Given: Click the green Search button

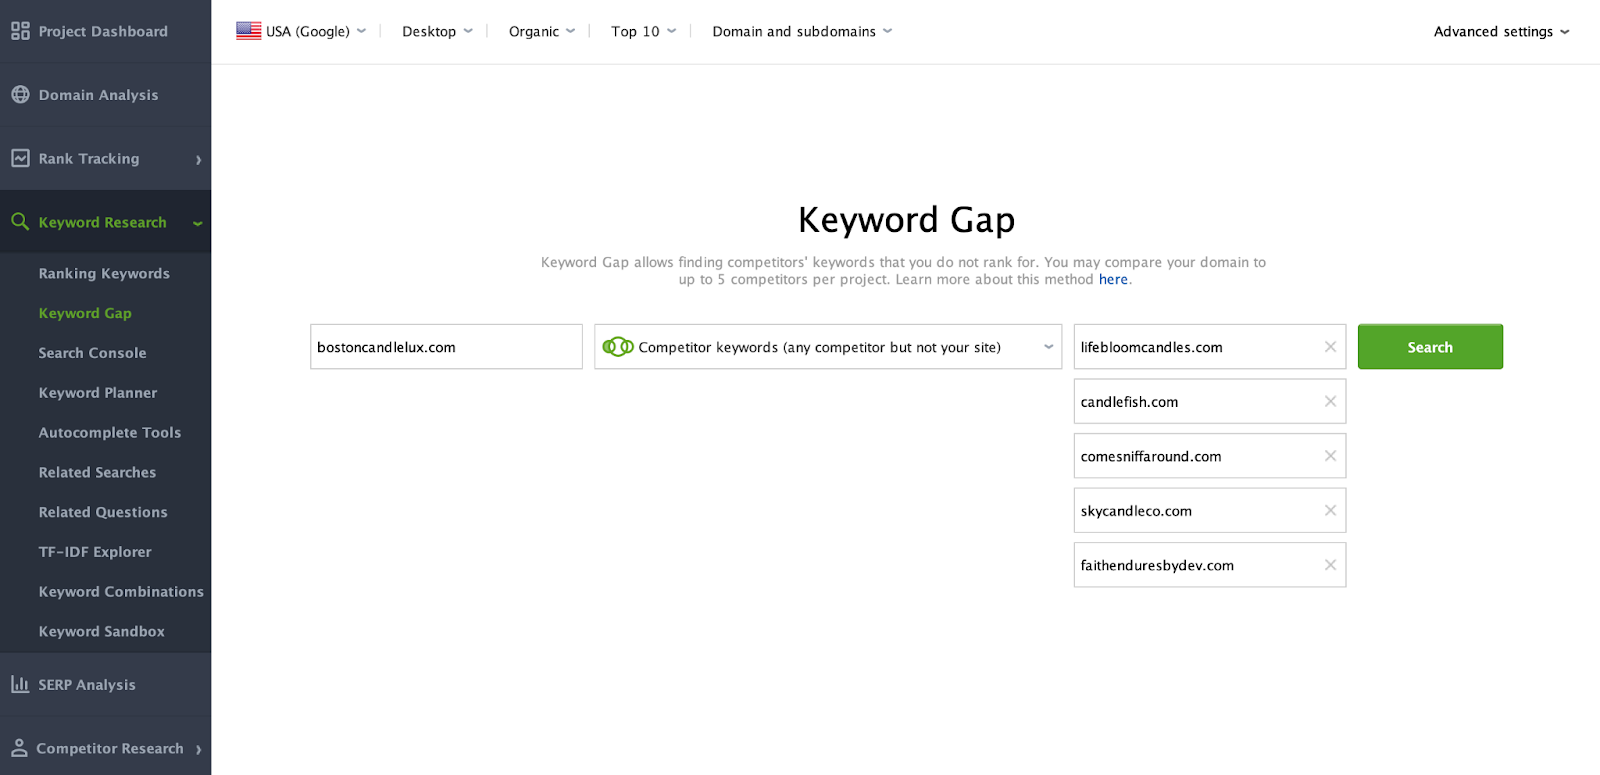Looking at the screenshot, I should pyautogui.click(x=1430, y=347).
